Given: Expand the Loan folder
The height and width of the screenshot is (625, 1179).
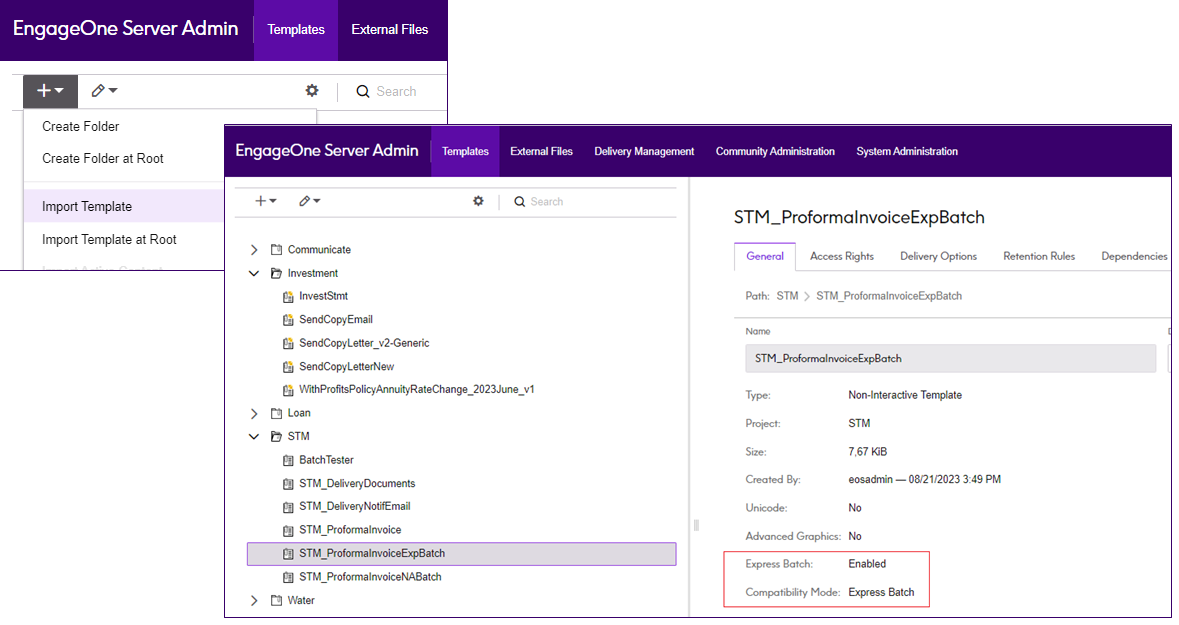Looking at the screenshot, I should pos(254,413).
